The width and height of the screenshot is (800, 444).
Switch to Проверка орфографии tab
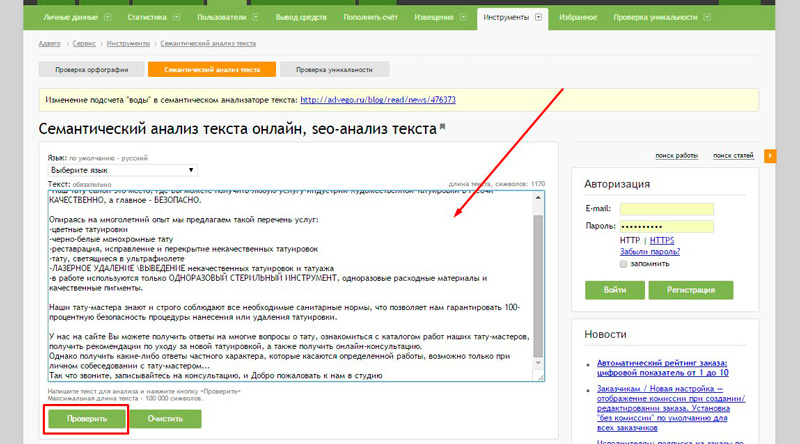pos(90,69)
